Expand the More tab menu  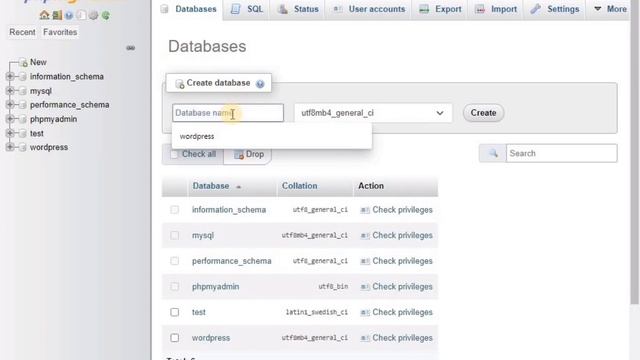coord(611,9)
